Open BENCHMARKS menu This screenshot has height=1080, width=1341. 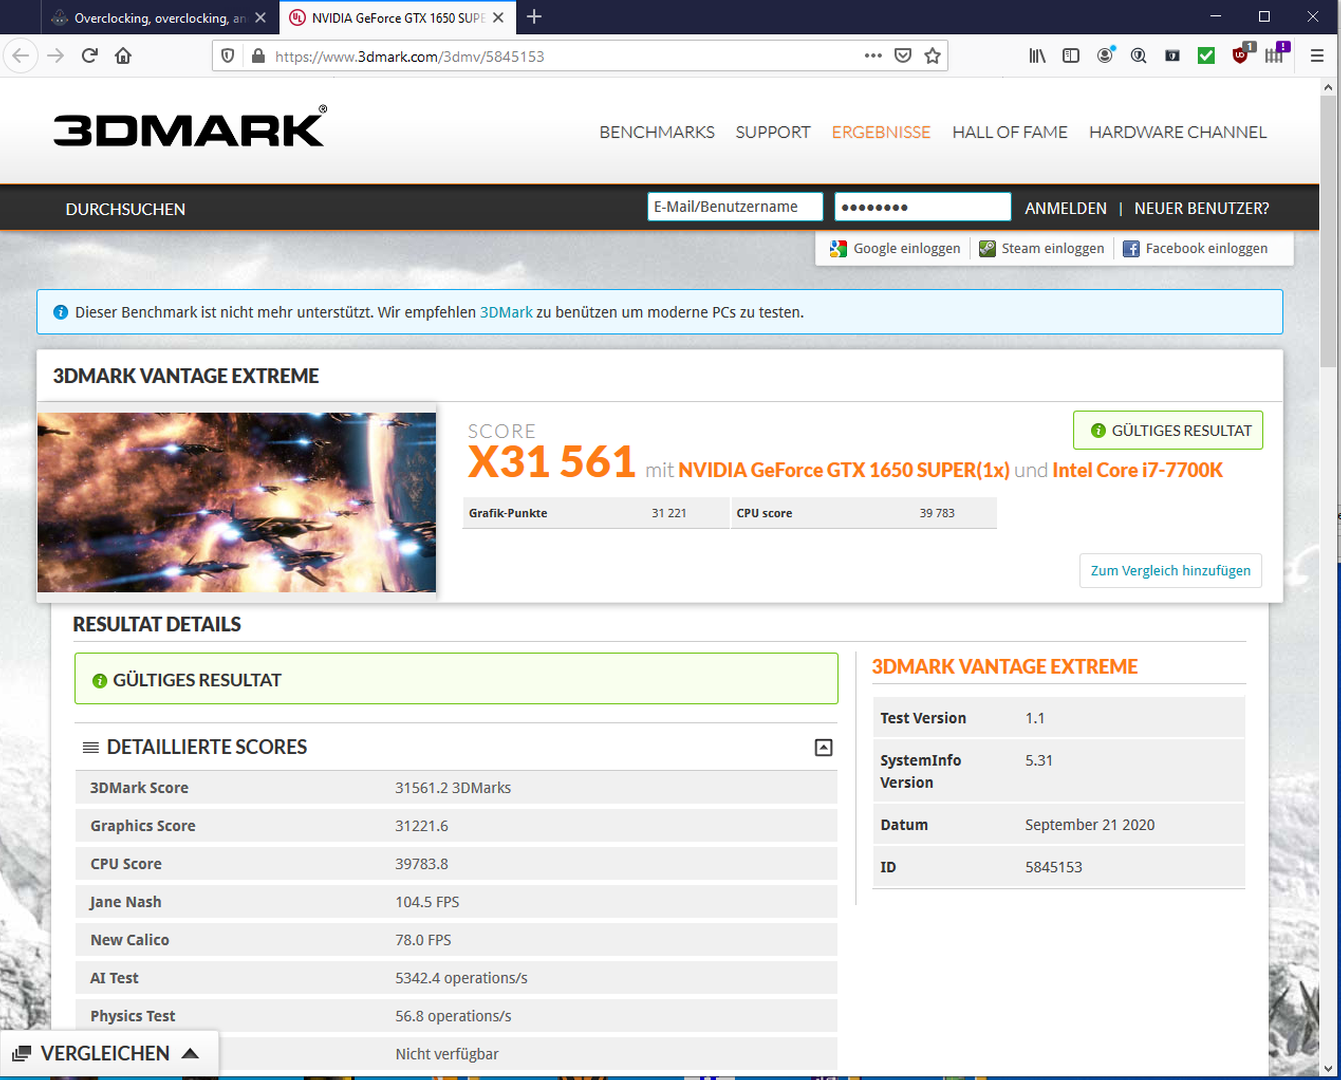tap(657, 132)
